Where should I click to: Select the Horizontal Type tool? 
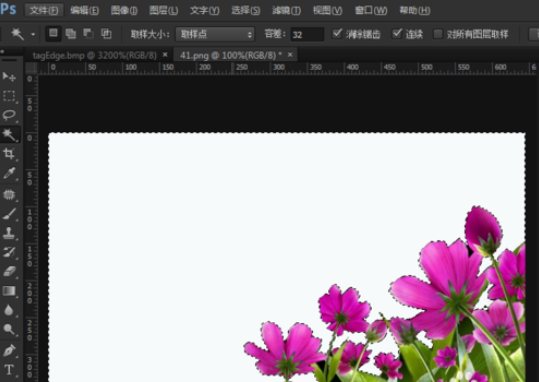[9, 370]
